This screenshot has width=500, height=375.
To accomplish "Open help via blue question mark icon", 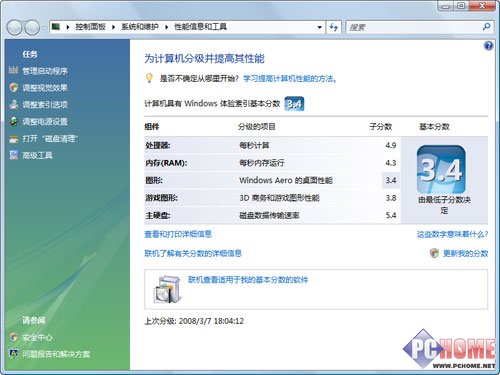I will [488, 46].
